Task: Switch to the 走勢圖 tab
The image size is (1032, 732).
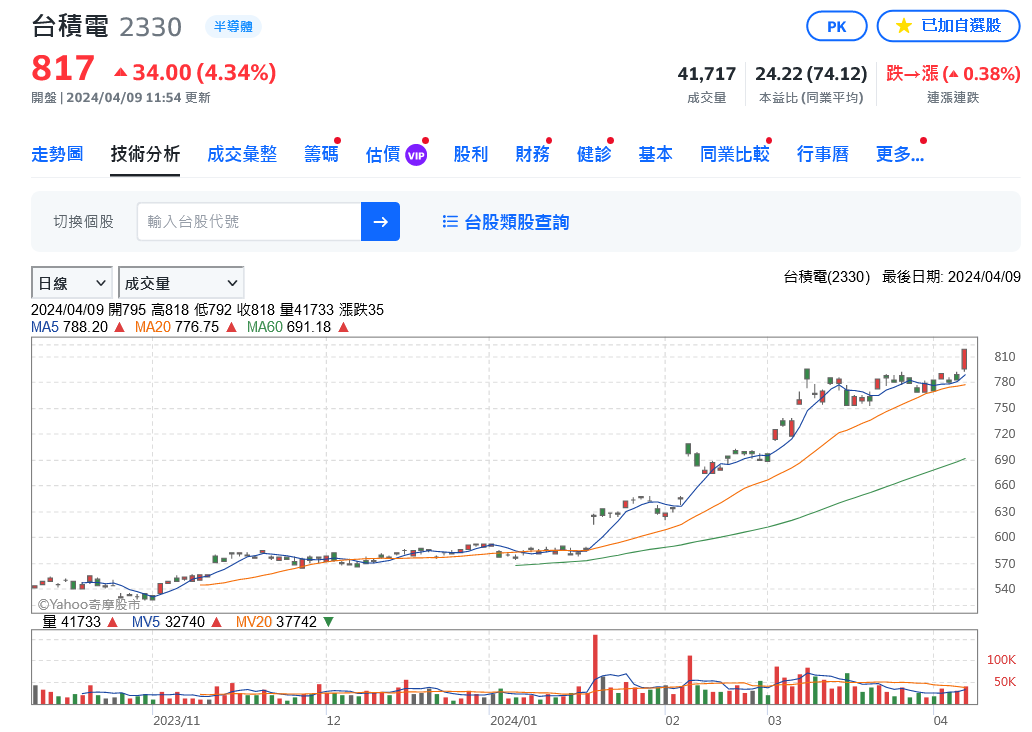Action: [x=57, y=154]
